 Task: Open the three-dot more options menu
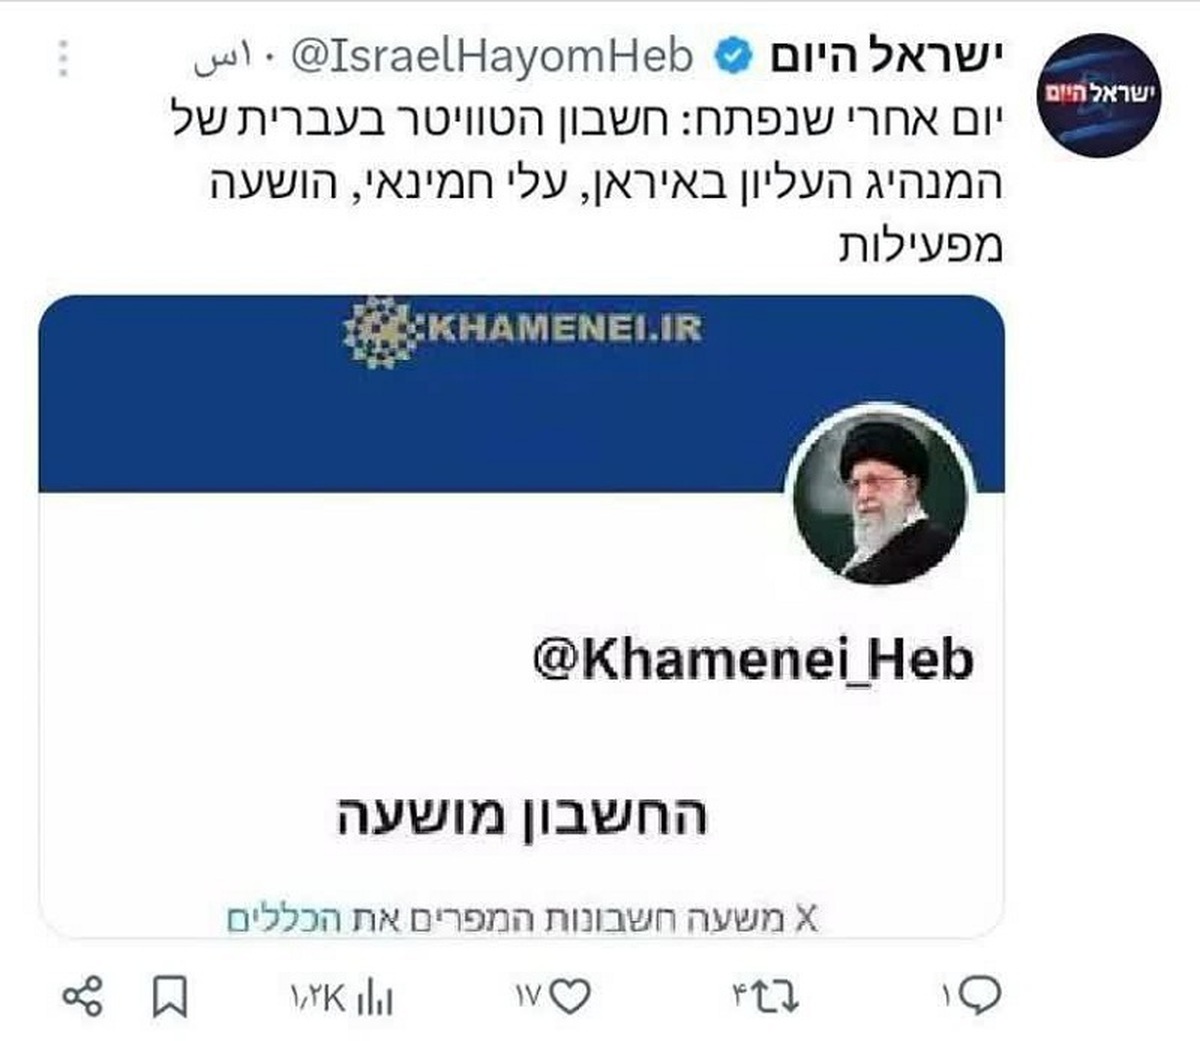pyautogui.click(x=63, y=58)
